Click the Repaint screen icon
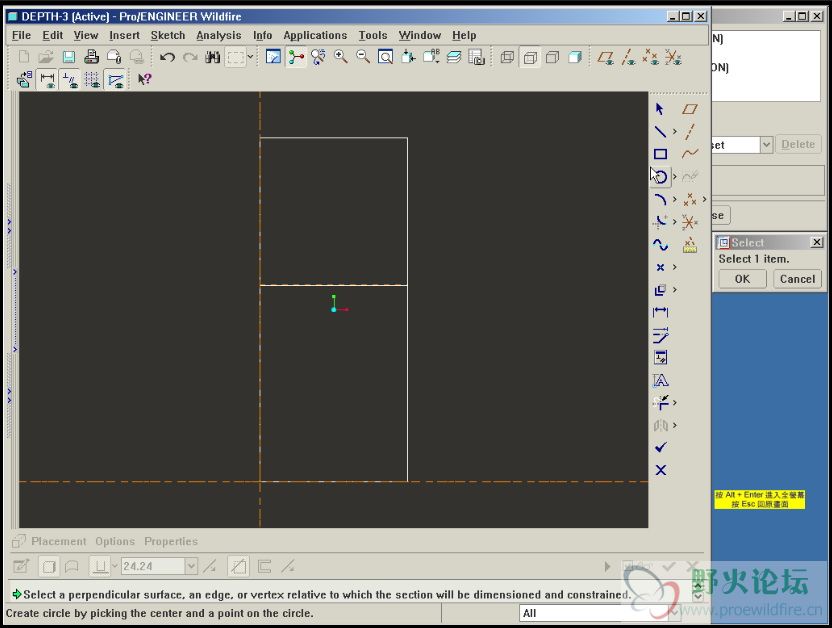This screenshot has width=832, height=628. [x=273, y=57]
